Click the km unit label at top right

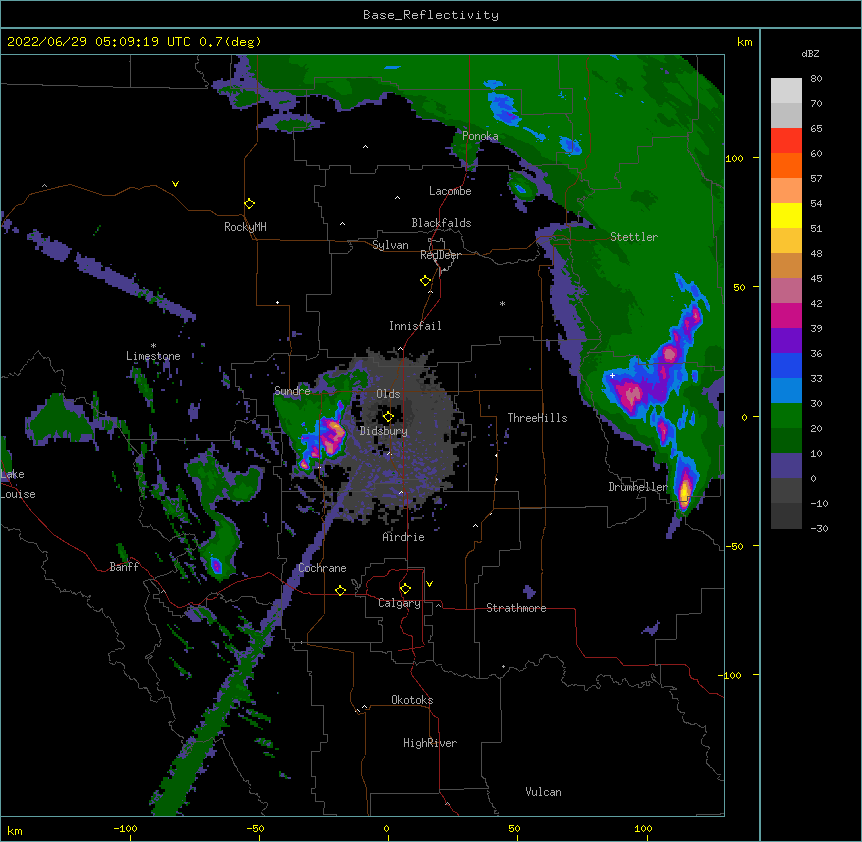[x=744, y=42]
